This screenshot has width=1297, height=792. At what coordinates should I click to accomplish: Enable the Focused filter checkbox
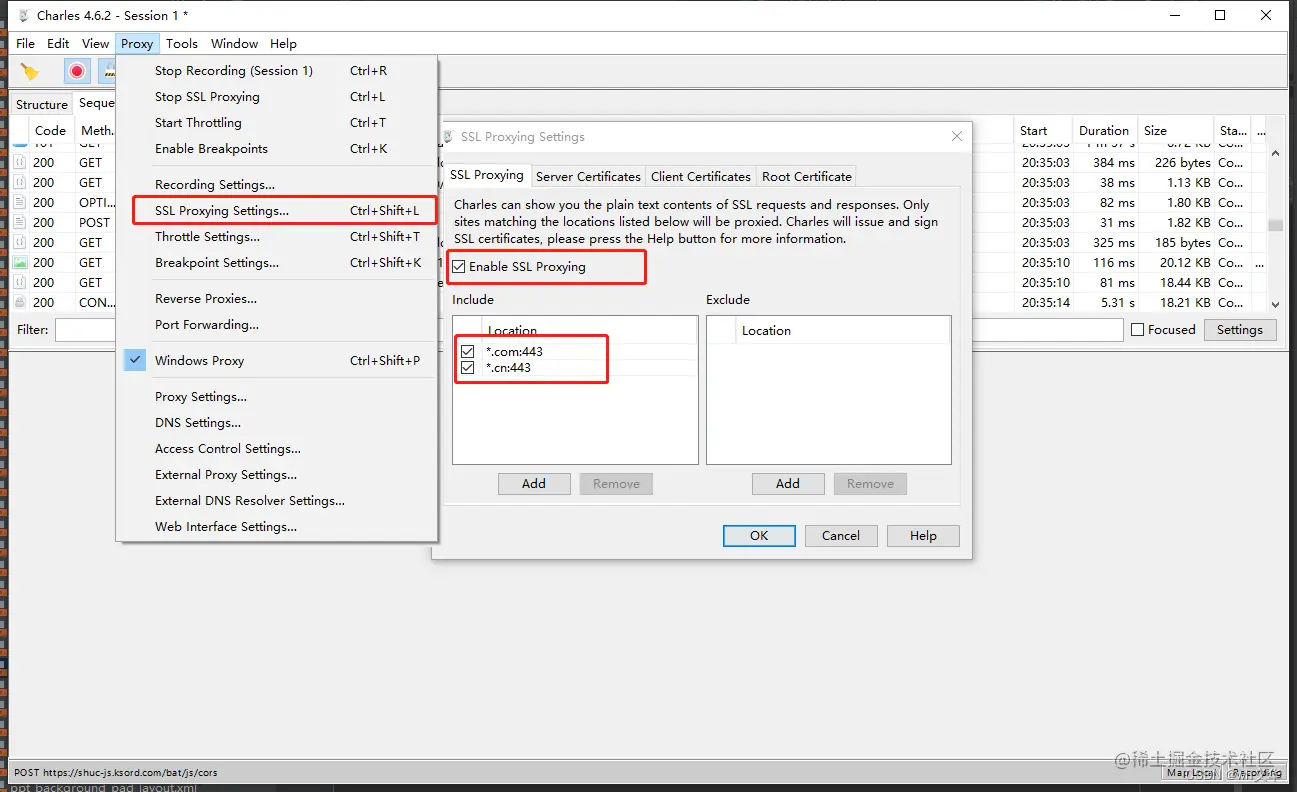1137,330
